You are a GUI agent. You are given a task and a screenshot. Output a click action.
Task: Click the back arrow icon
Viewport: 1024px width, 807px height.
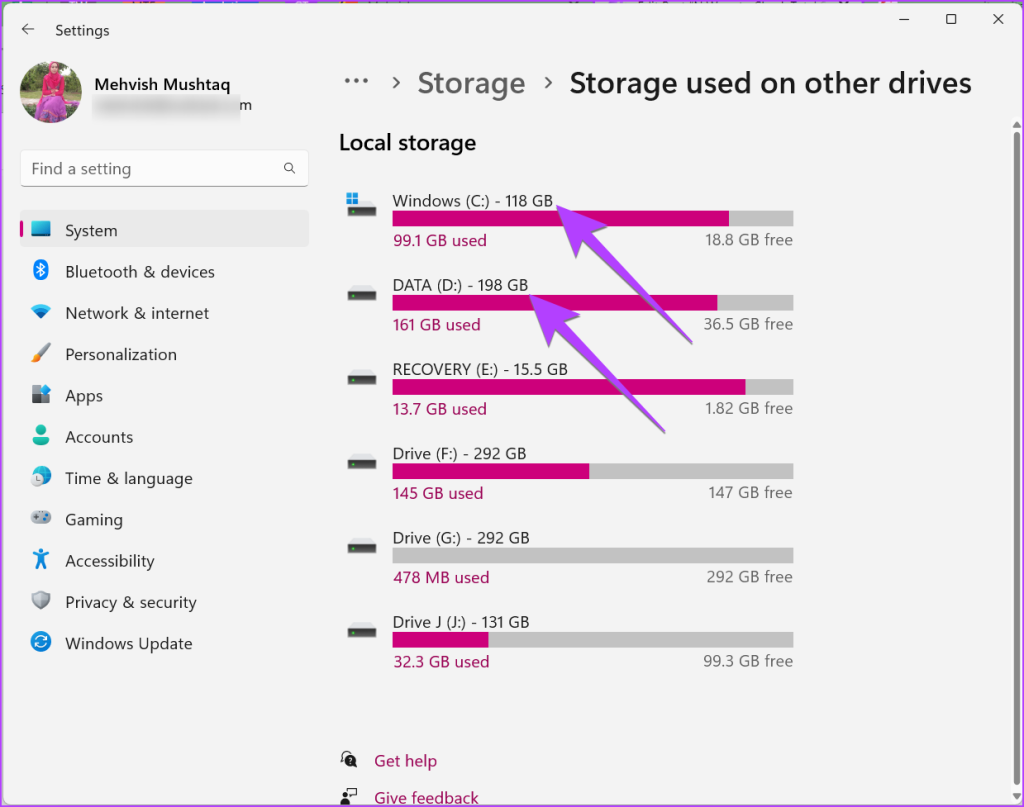[28, 30]
